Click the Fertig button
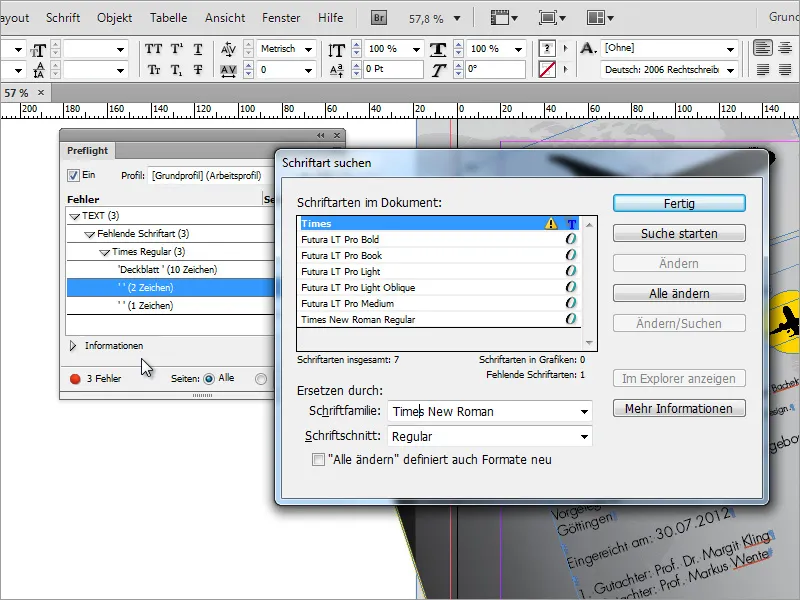800x600 pixels. 679,204
